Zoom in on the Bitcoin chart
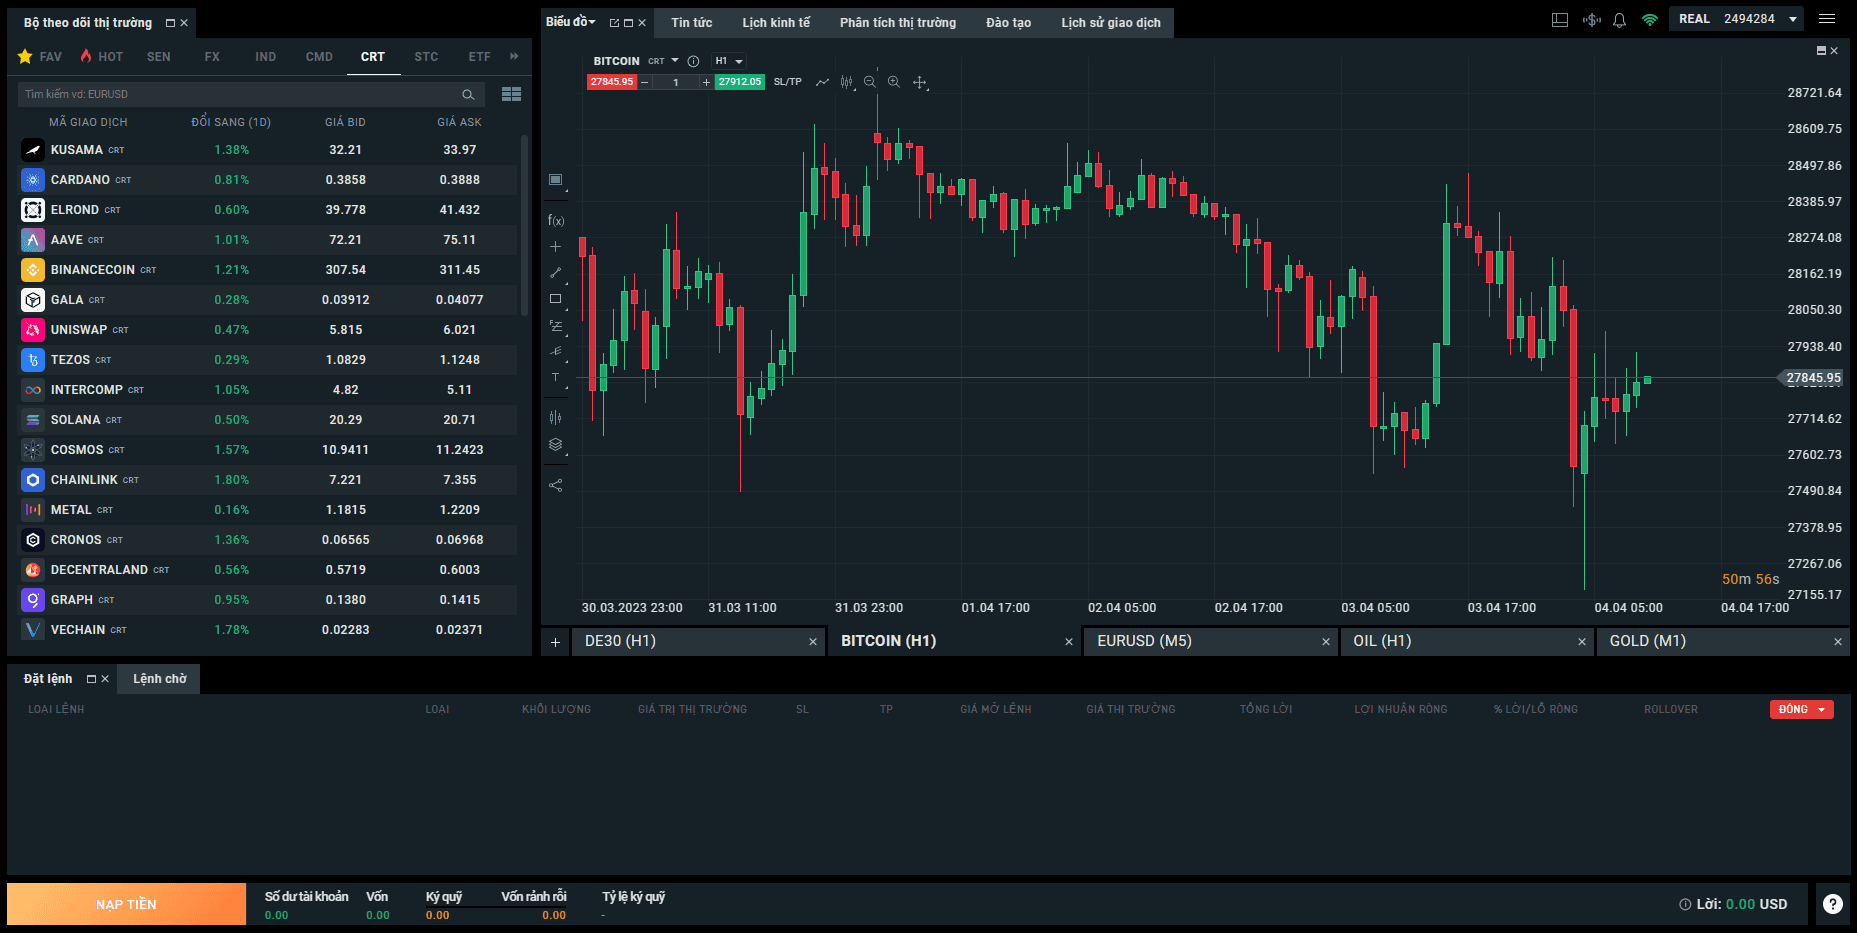 894,82
